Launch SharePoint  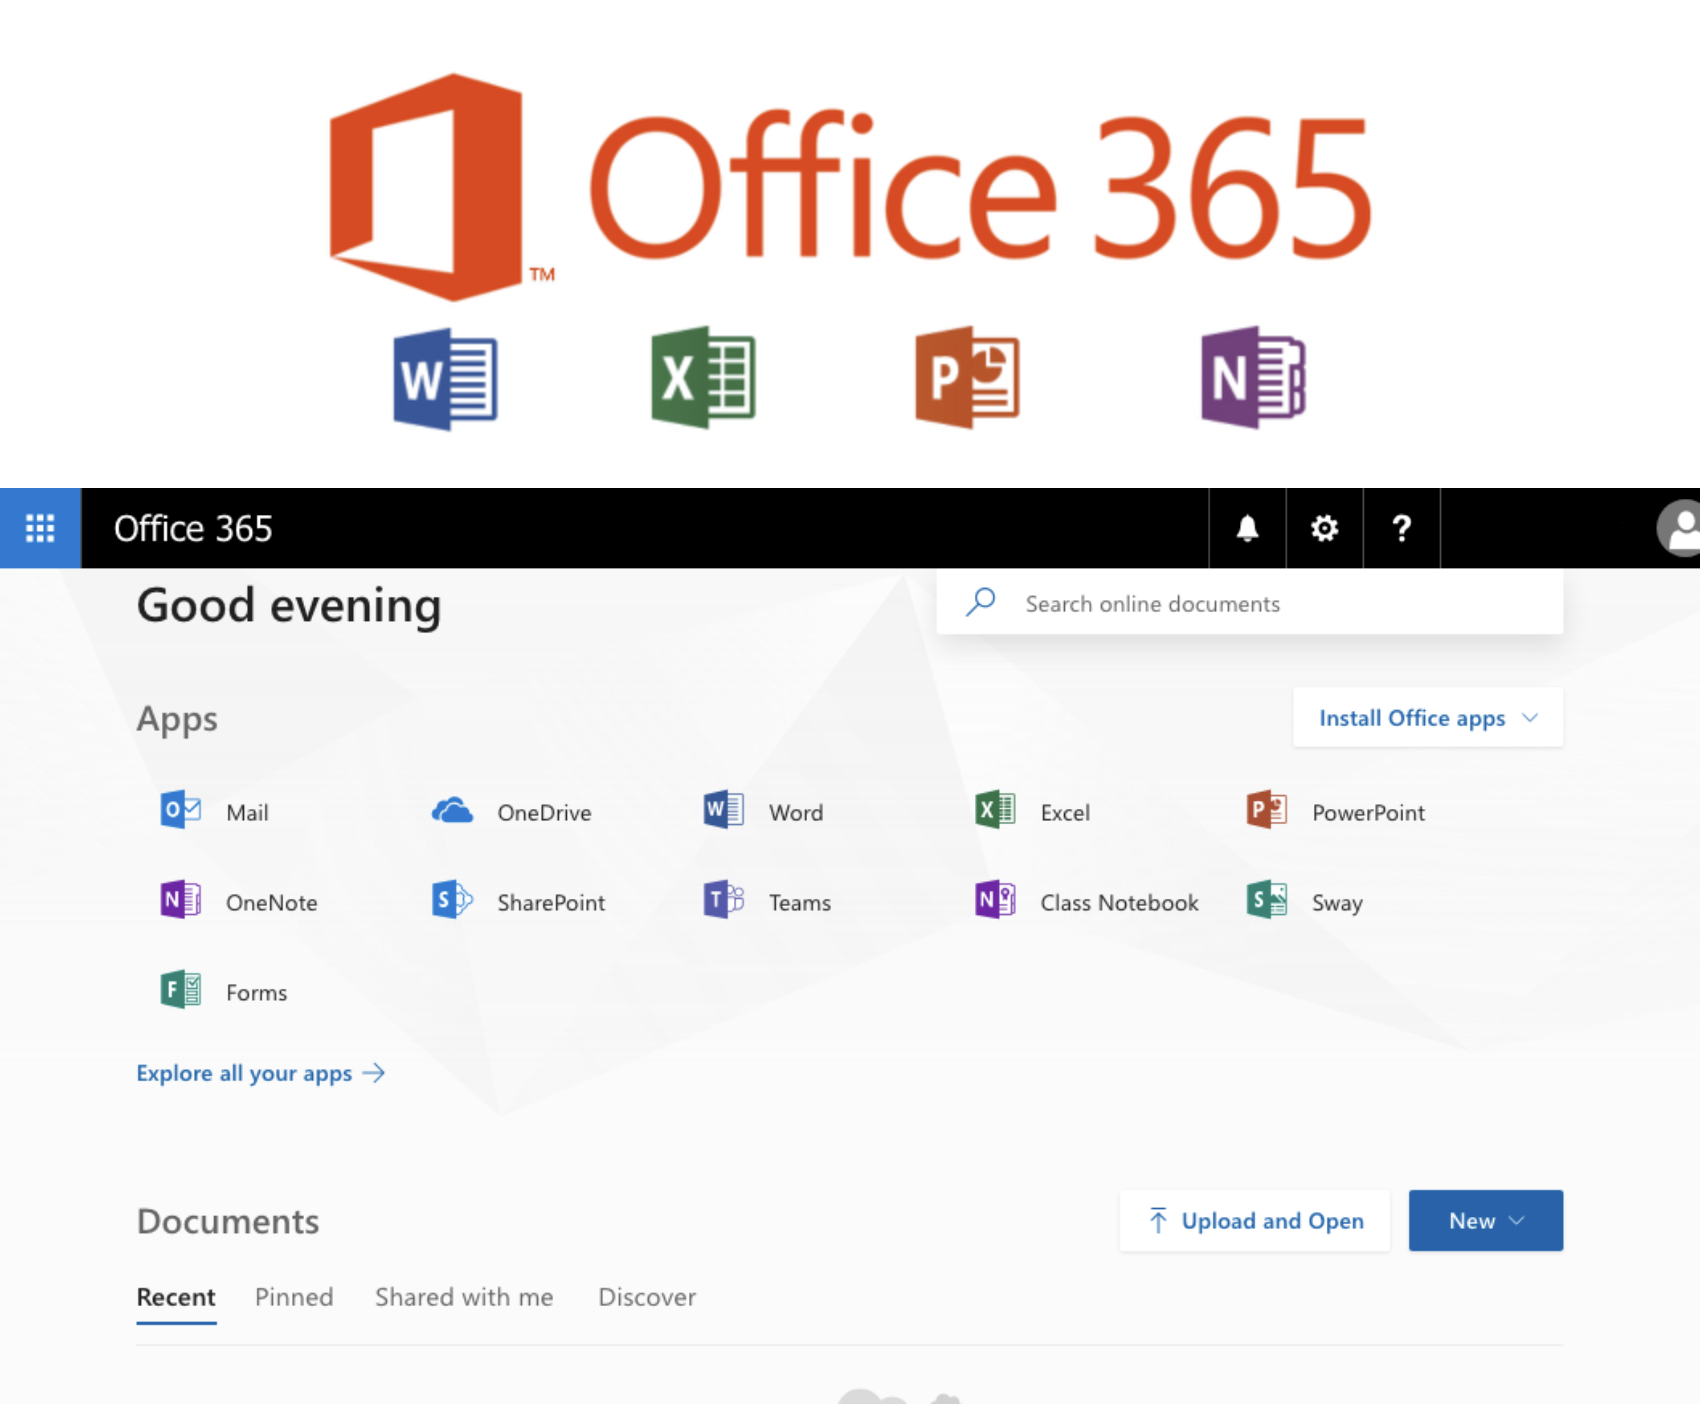518,901
